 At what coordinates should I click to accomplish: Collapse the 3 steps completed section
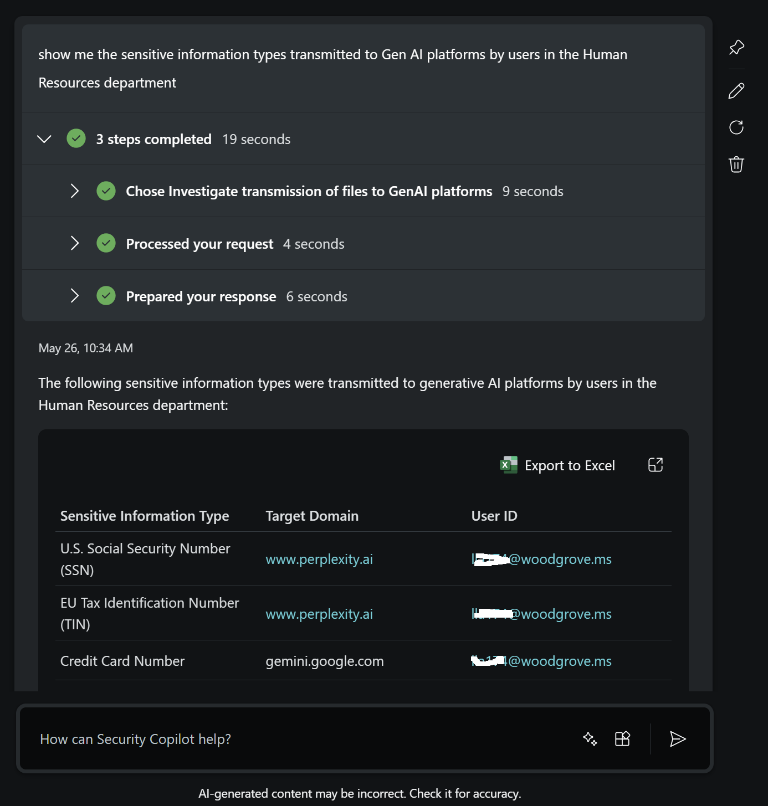coord(44,139)
